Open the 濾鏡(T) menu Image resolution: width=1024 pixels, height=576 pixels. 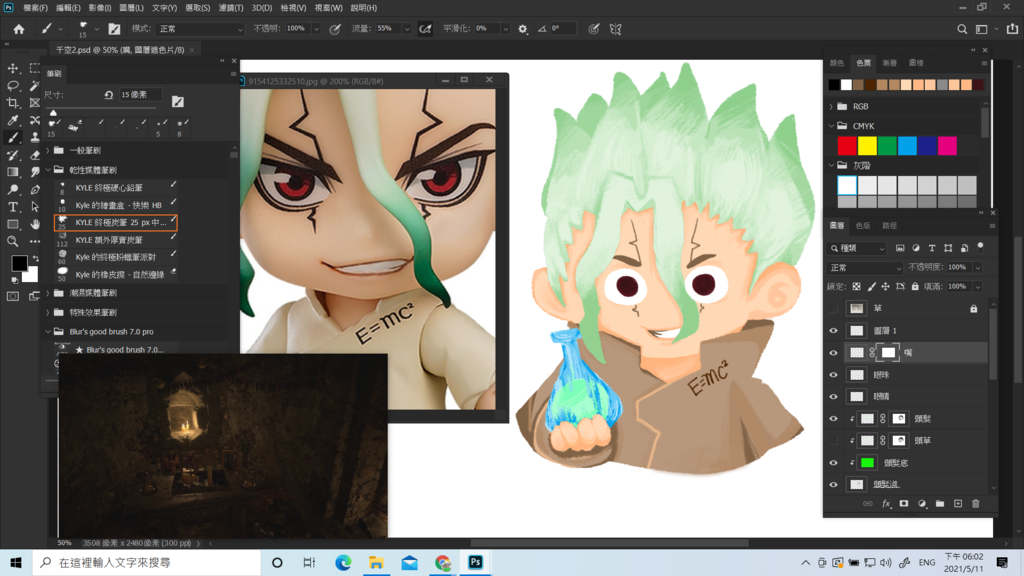(x=231, y=8)
